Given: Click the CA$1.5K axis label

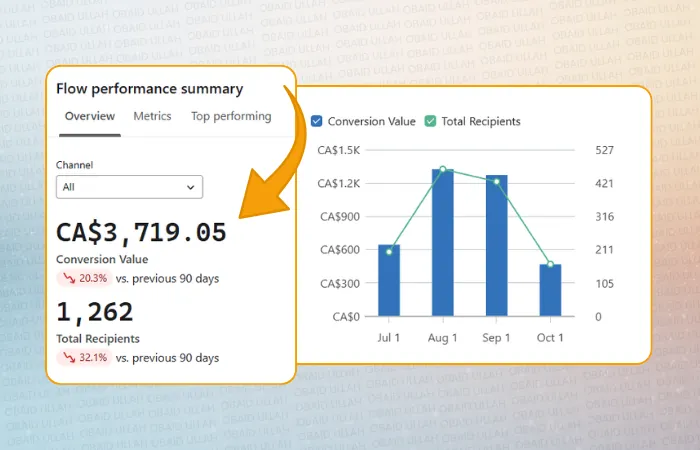Looking at the screenshot, I should click(338, 150).
